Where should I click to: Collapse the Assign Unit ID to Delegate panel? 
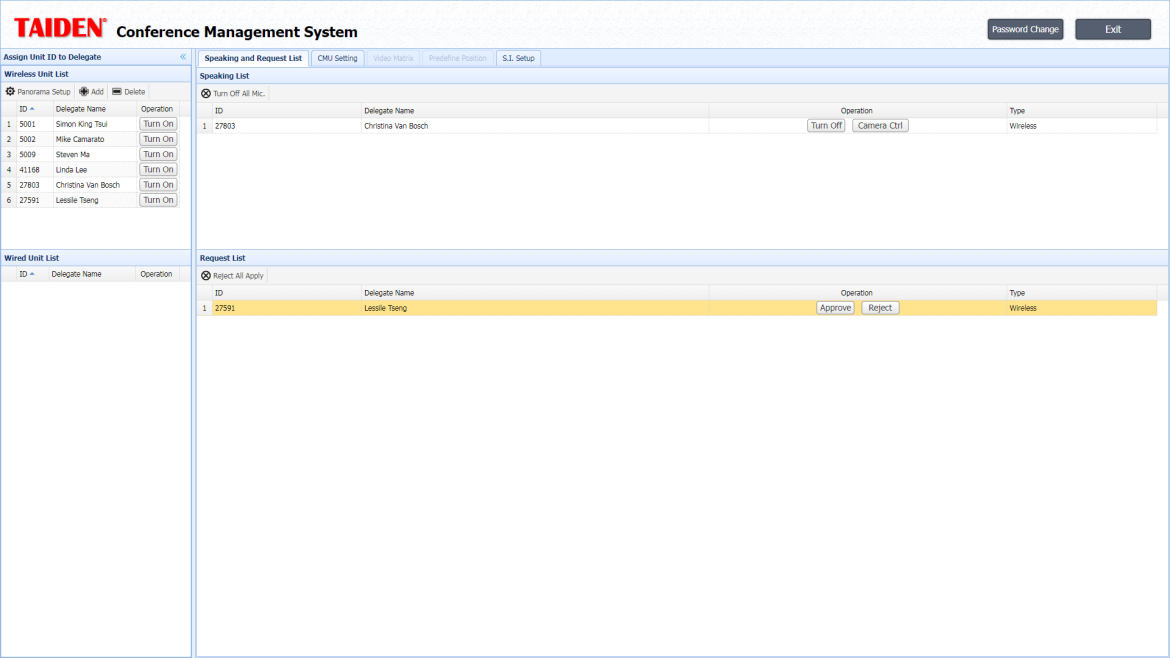(x=183, y=57)
